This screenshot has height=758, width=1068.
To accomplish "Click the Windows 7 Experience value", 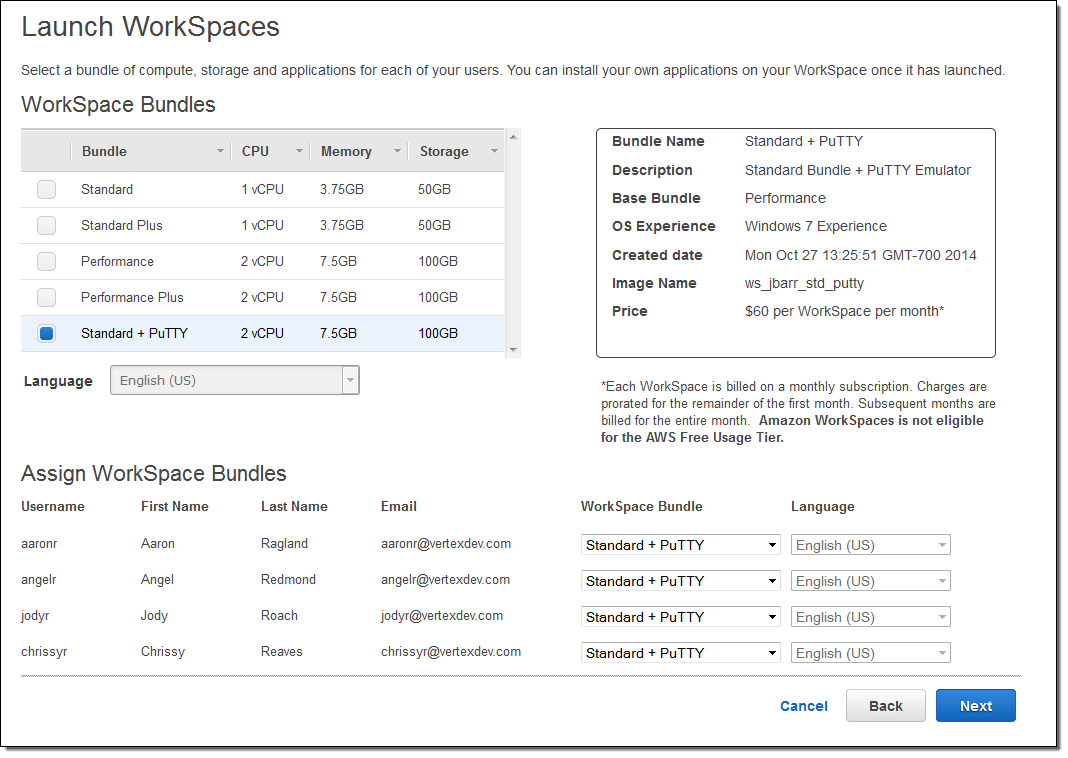I will (815, 226).
